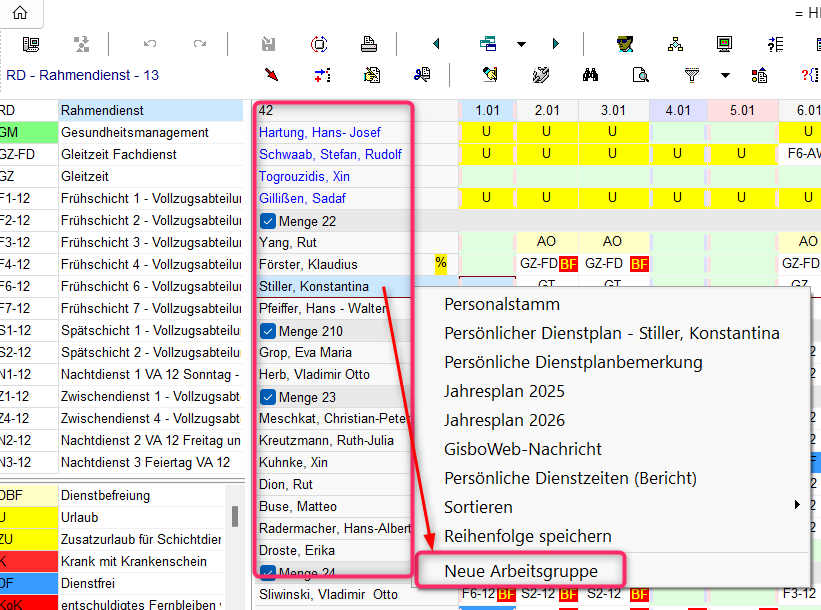The image size is (821, 610).
Task: Toggle the Menge 22 checkbox
Action: (268, 221)
